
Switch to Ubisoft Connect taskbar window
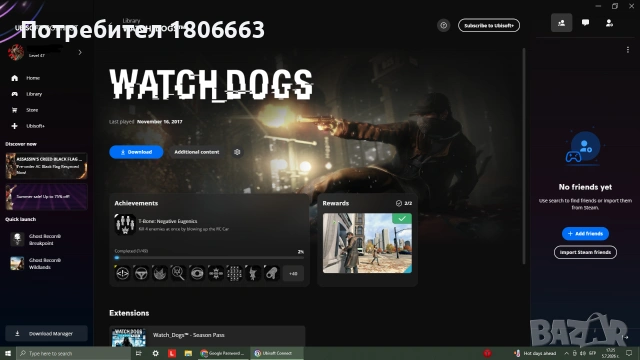click(277, 353)
